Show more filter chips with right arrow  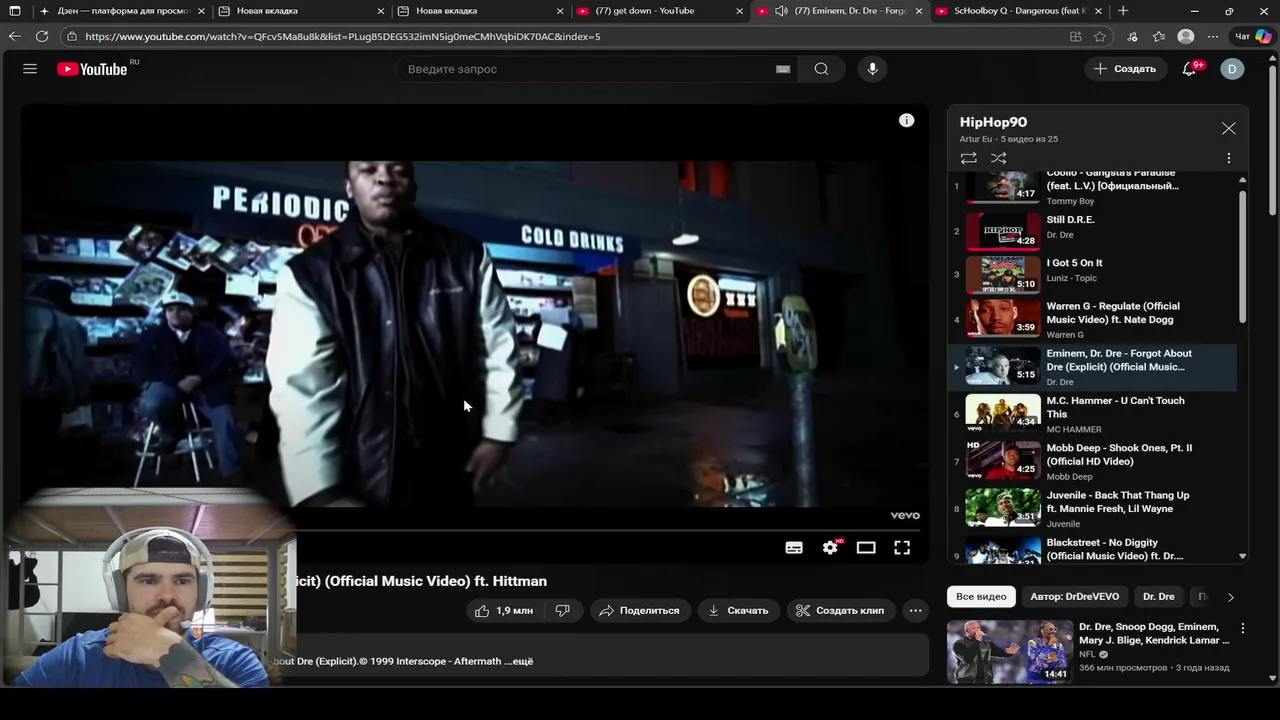(x=1231, y=597)
